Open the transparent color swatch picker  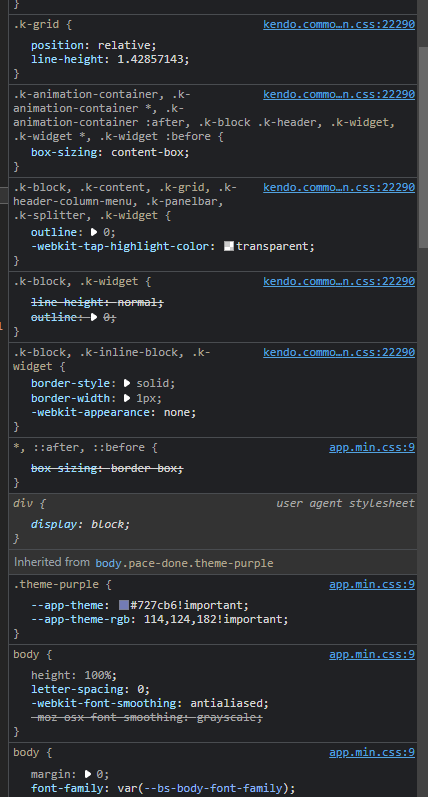click(x=229, y=247)
